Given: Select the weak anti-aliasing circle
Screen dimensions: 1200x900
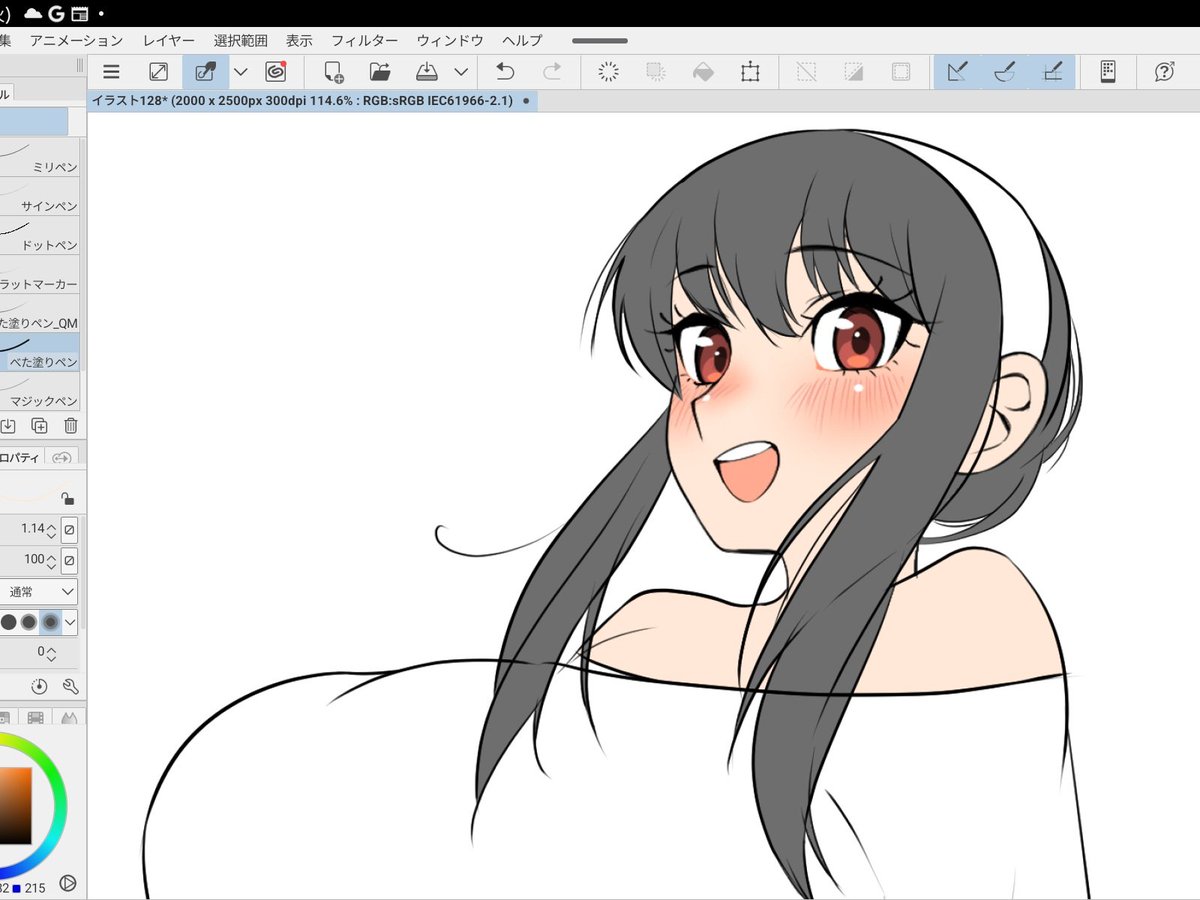Looking at the screenshot, I should click(9, 622).
